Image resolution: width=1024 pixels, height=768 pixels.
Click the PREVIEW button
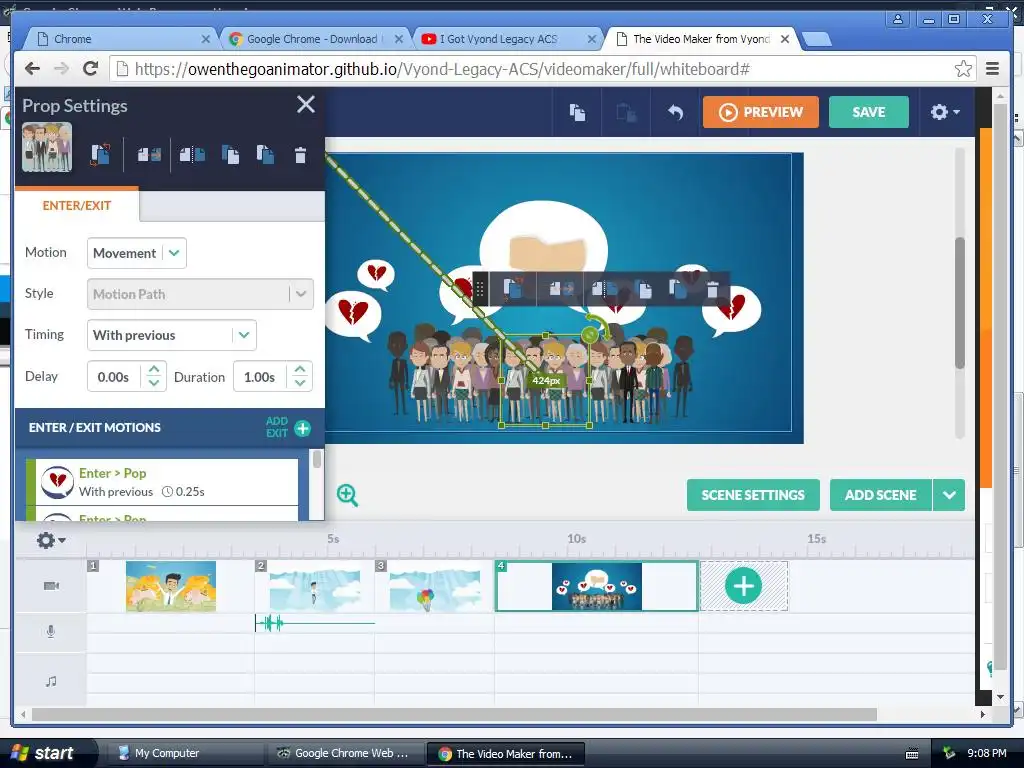click(761, 112)
